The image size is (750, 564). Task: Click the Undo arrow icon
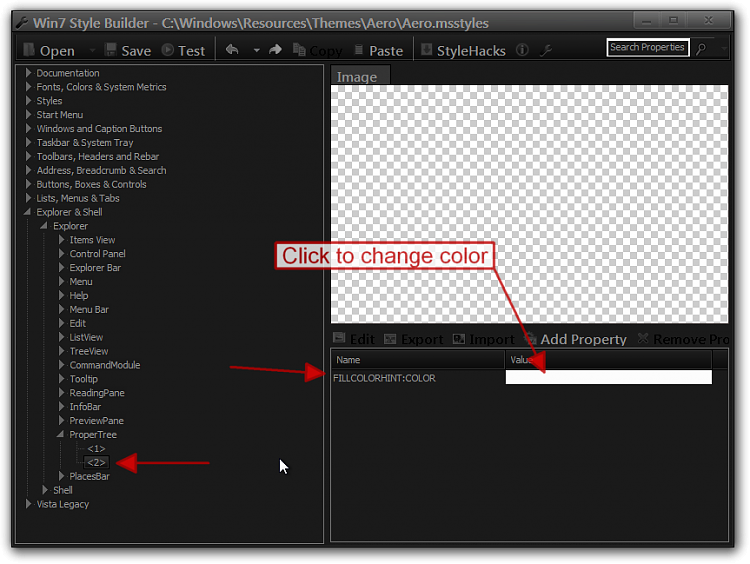point(232,49)
